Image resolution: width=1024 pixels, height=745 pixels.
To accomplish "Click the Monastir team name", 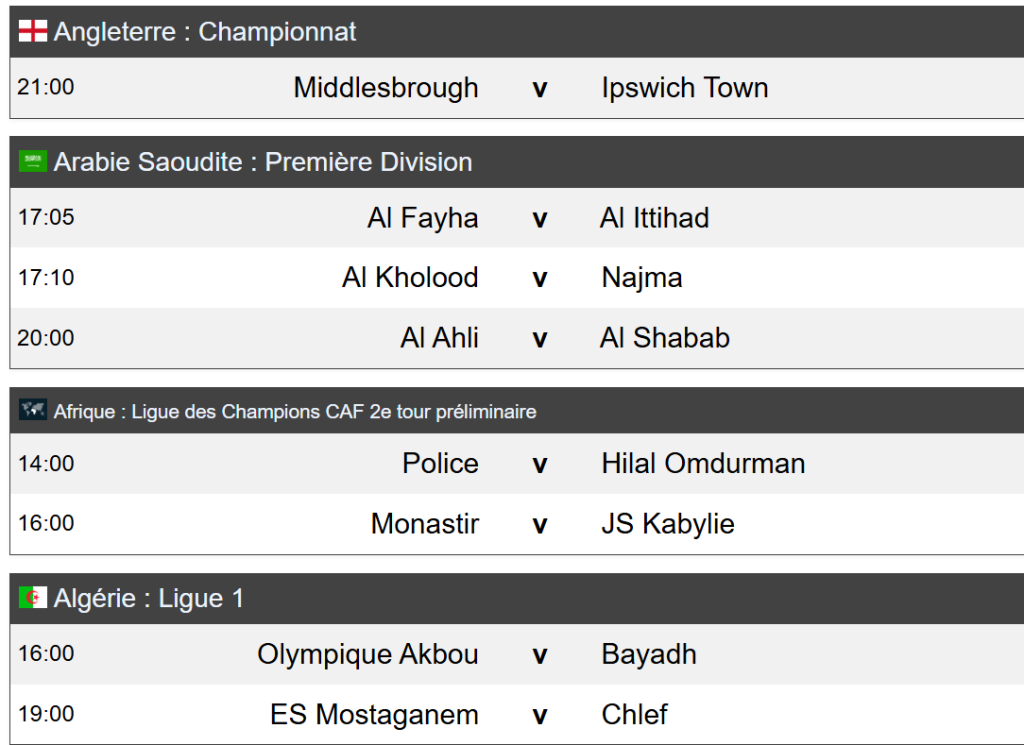I will 425,524.
